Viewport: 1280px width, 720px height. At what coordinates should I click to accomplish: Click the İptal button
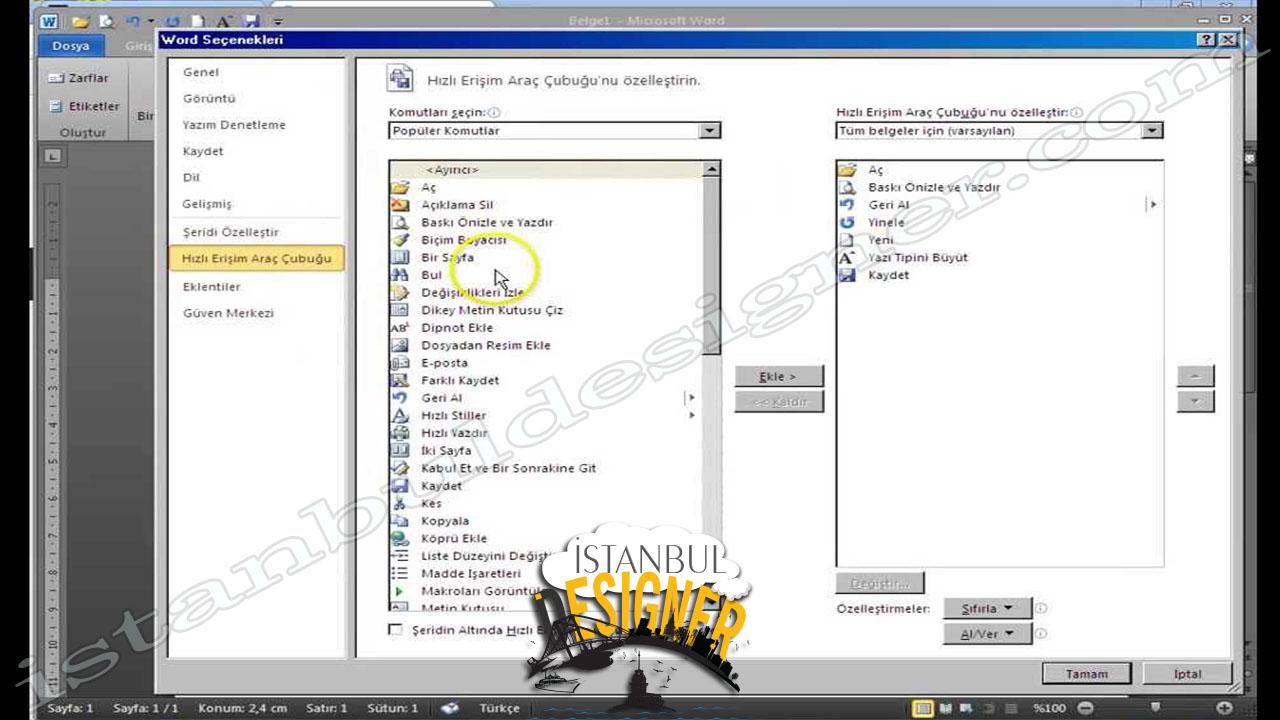pyautogui.click(x=1188, y=674)
